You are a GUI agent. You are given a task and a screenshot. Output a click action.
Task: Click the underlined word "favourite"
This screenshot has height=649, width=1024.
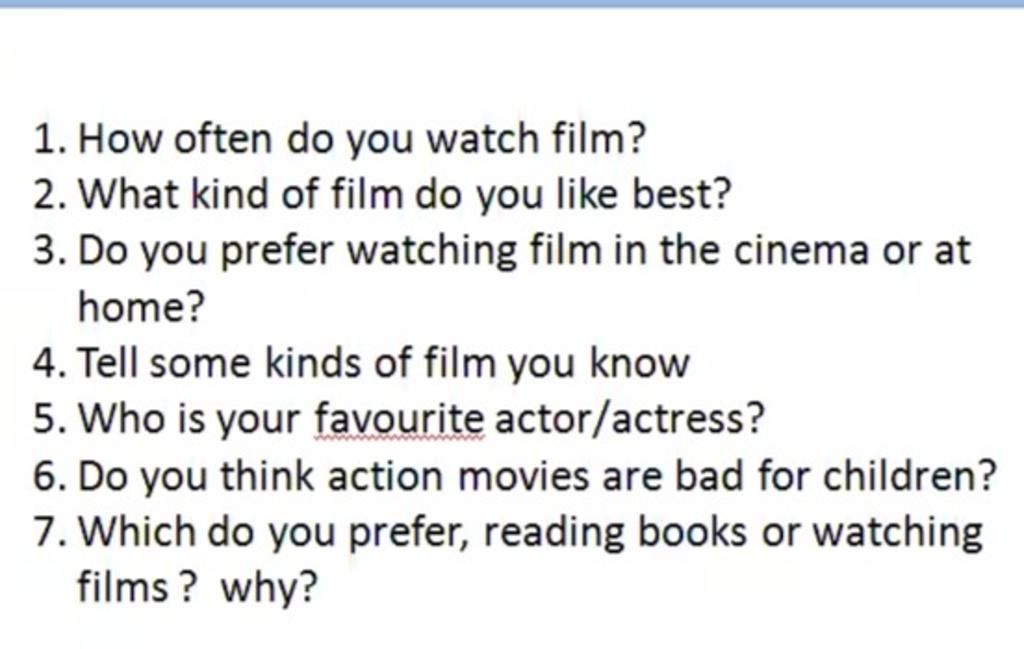[399, 420]
